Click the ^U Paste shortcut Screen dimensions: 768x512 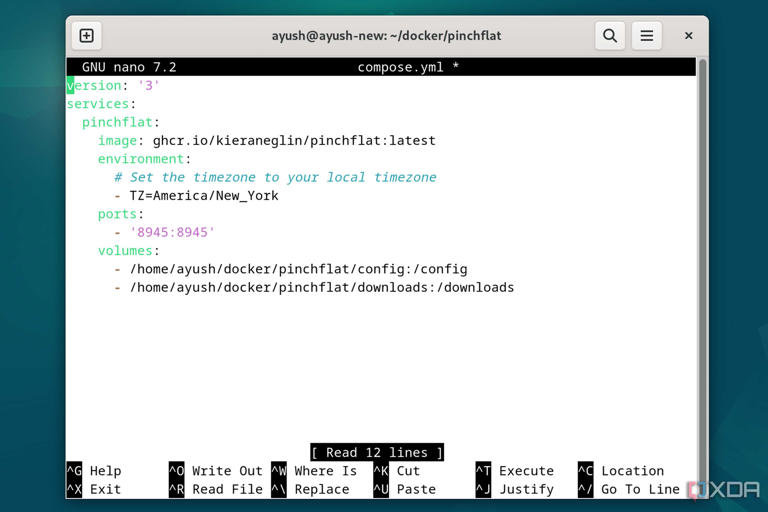coord(405,489)
